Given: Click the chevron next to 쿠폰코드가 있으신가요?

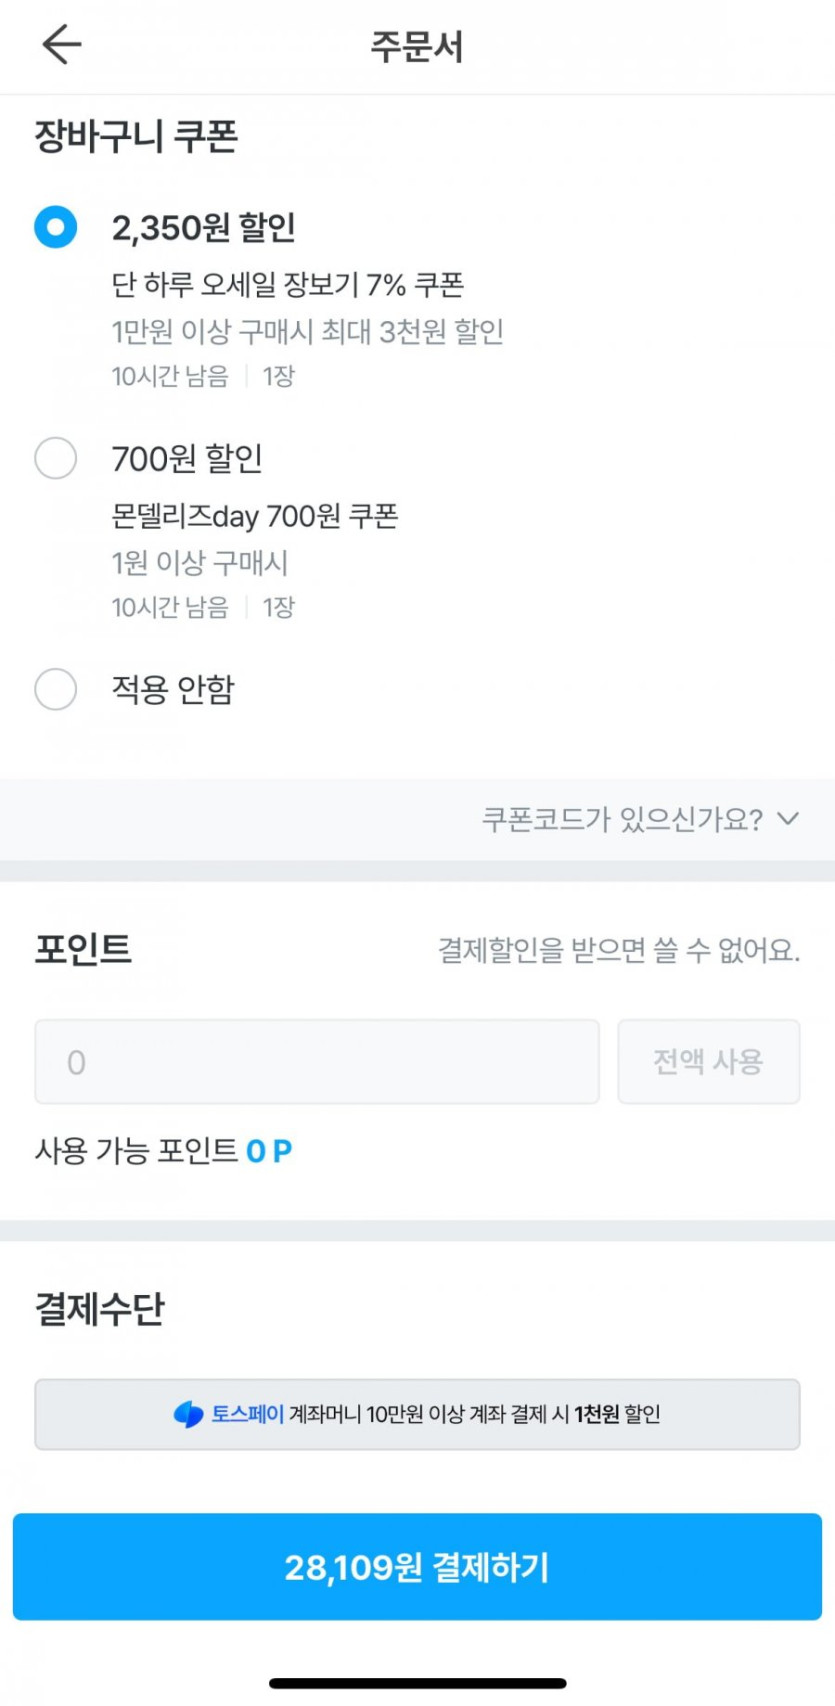Looking at the screenshot, I should pyautogui.click(x=788, y=819).
